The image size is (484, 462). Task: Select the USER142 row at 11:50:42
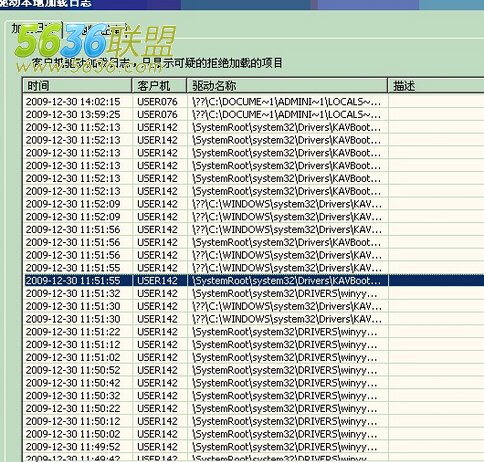pos(254,383)
